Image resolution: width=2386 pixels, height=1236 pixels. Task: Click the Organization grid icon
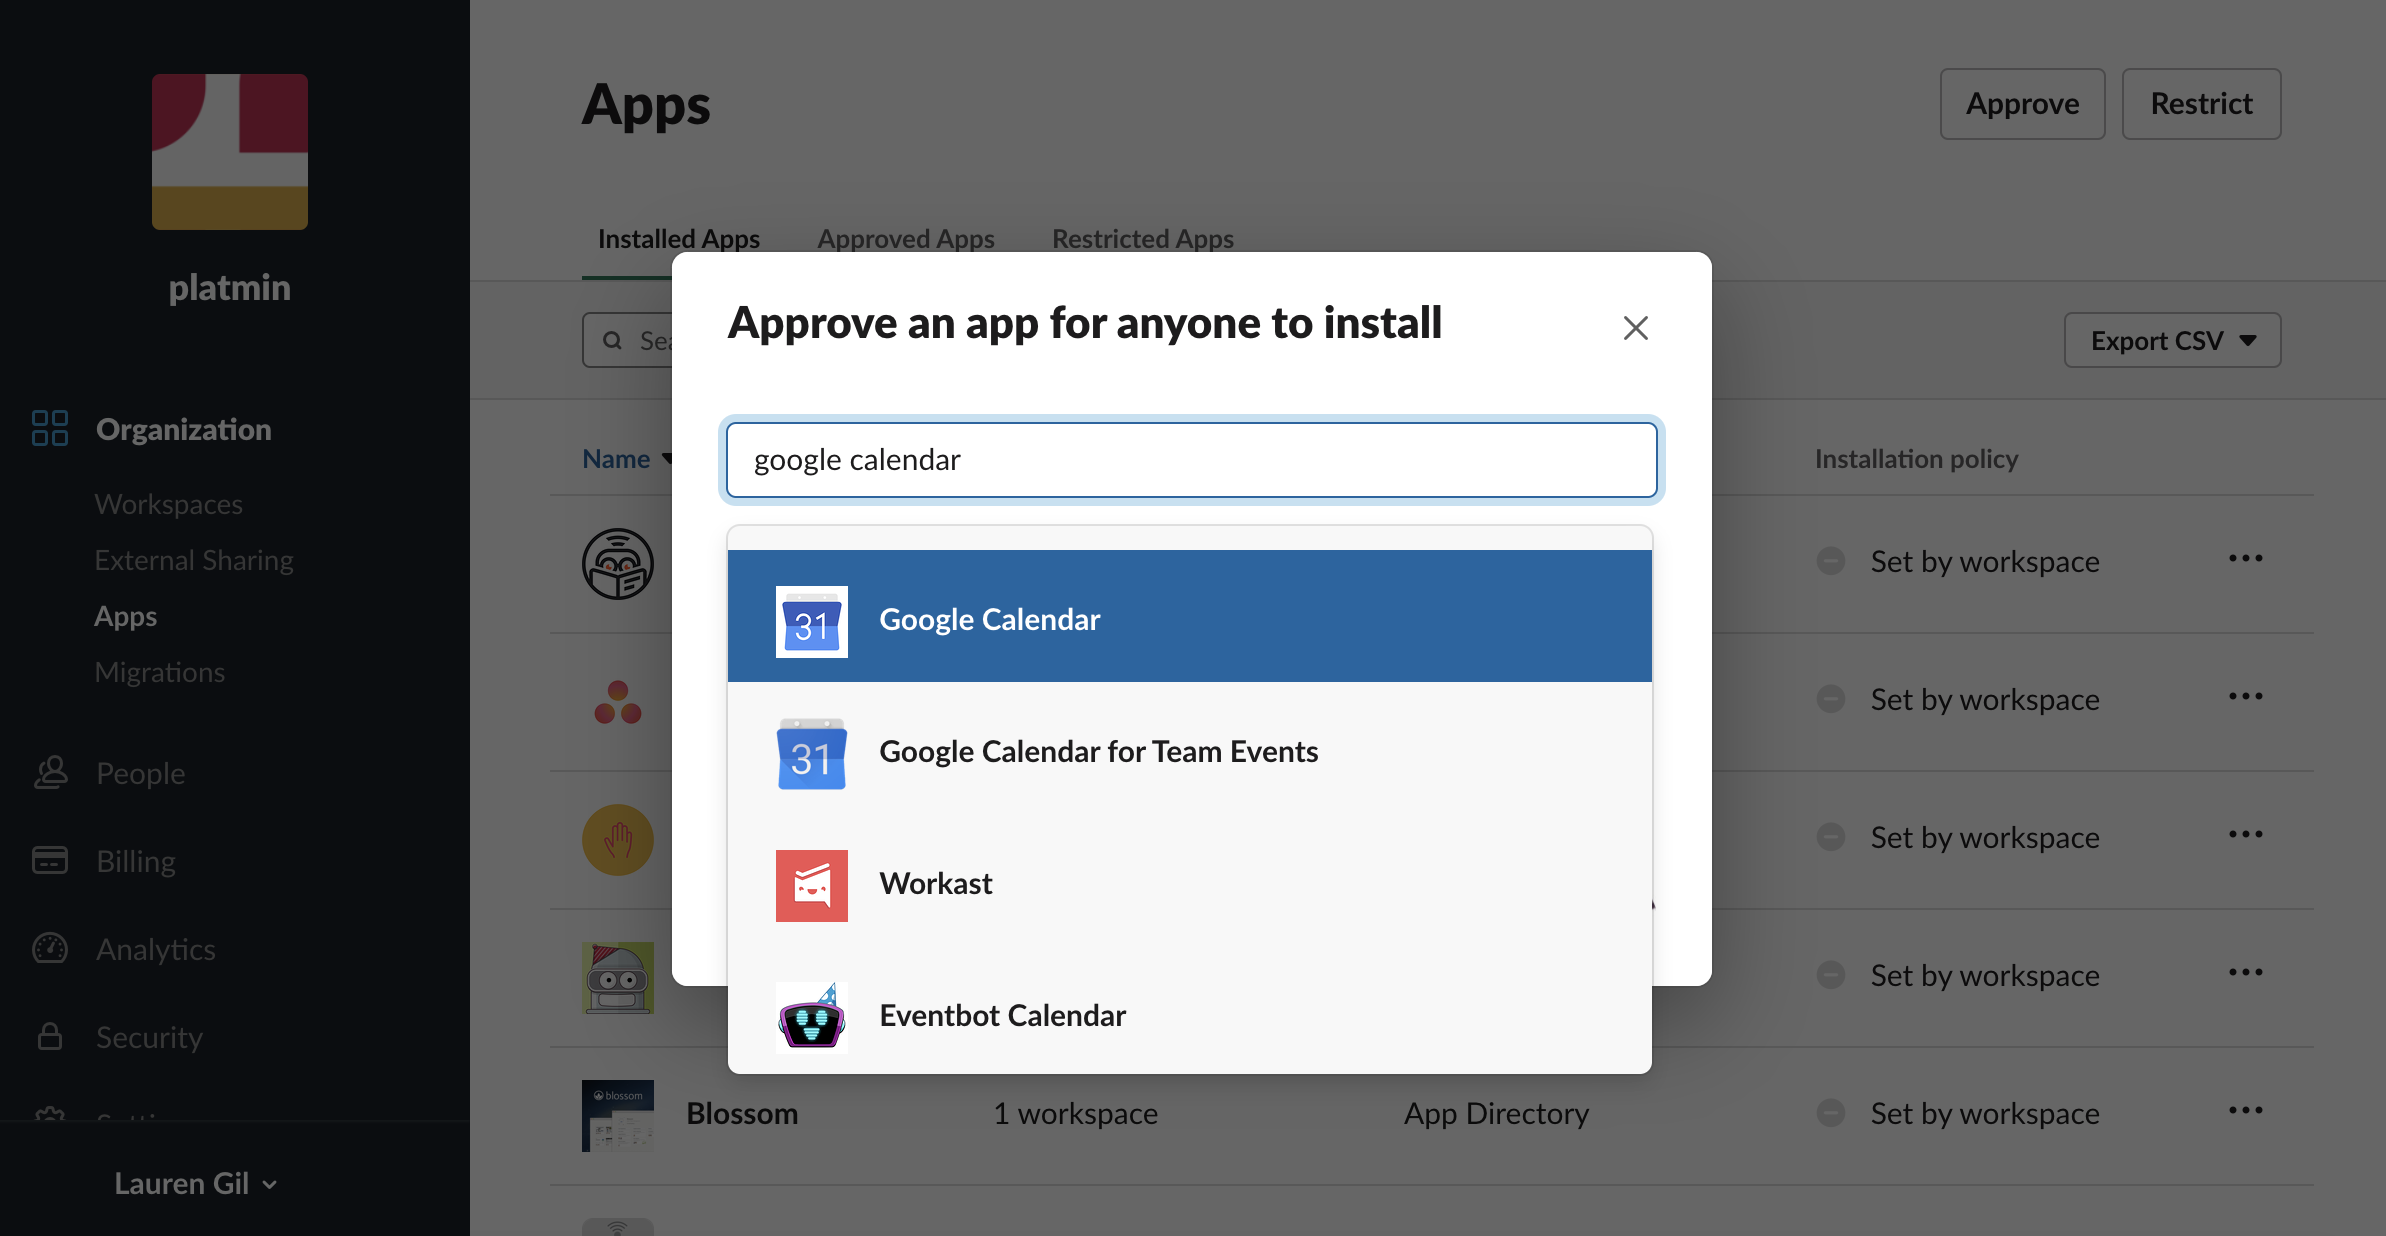50,428
